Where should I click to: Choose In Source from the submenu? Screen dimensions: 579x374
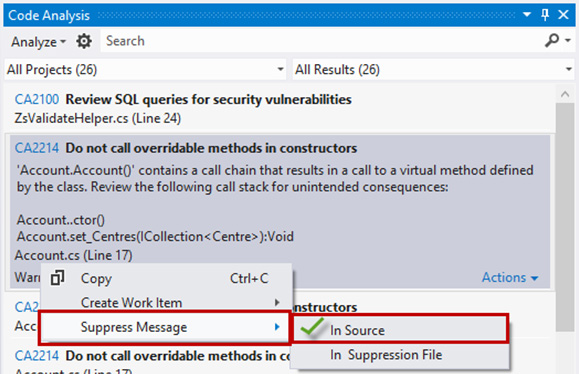401,328
